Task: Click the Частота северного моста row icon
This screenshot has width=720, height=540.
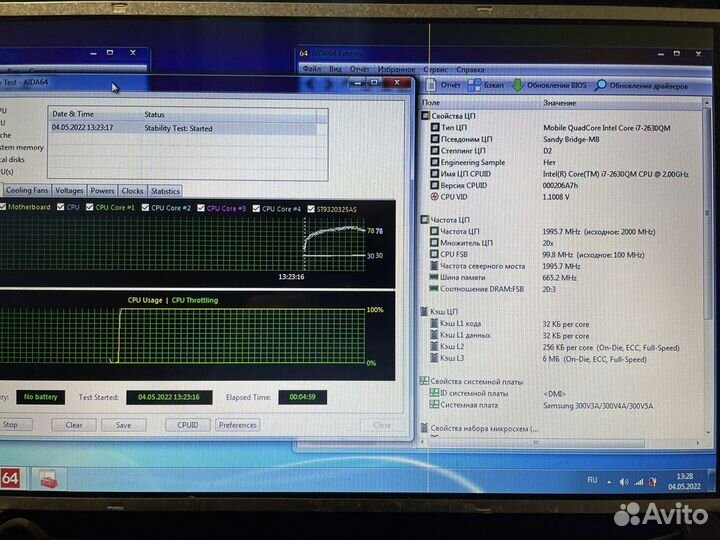Action: point(434,265)
